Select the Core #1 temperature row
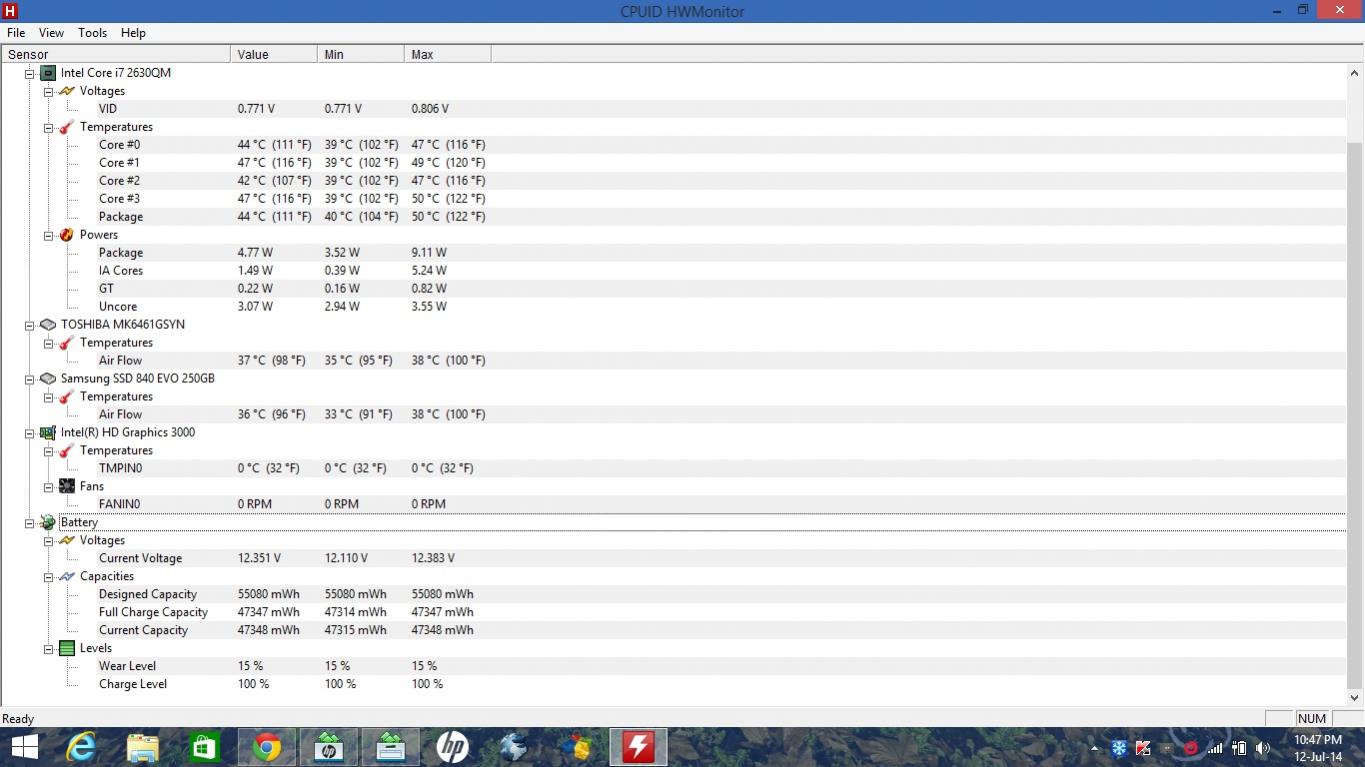1365x767 pixels. coord(119,163)
